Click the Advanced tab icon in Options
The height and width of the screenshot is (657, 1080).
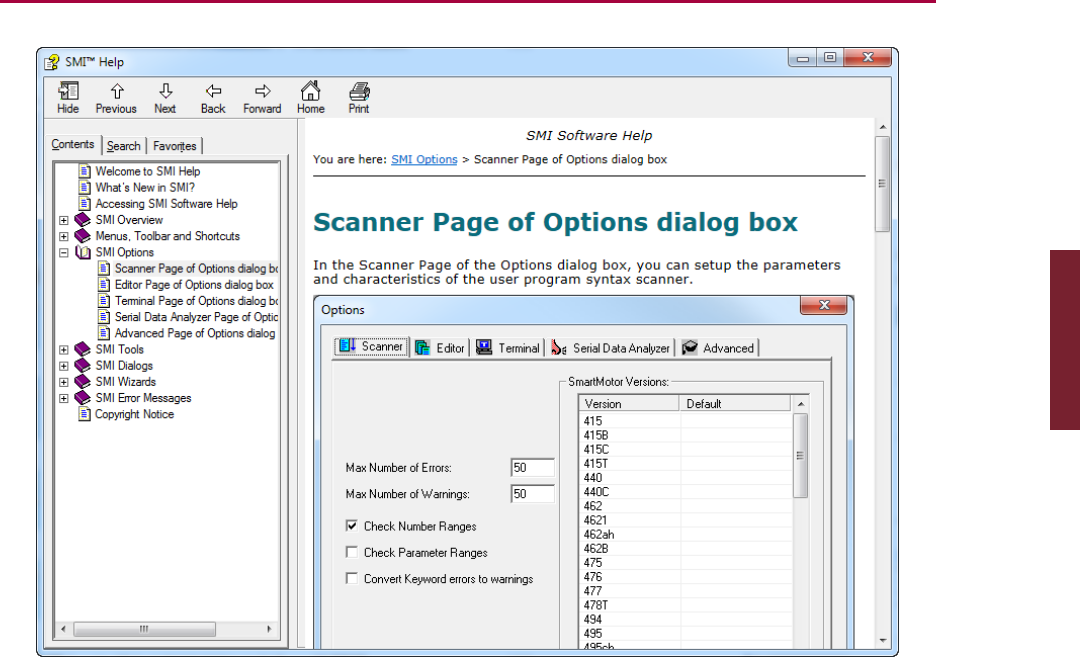[690, 347]
